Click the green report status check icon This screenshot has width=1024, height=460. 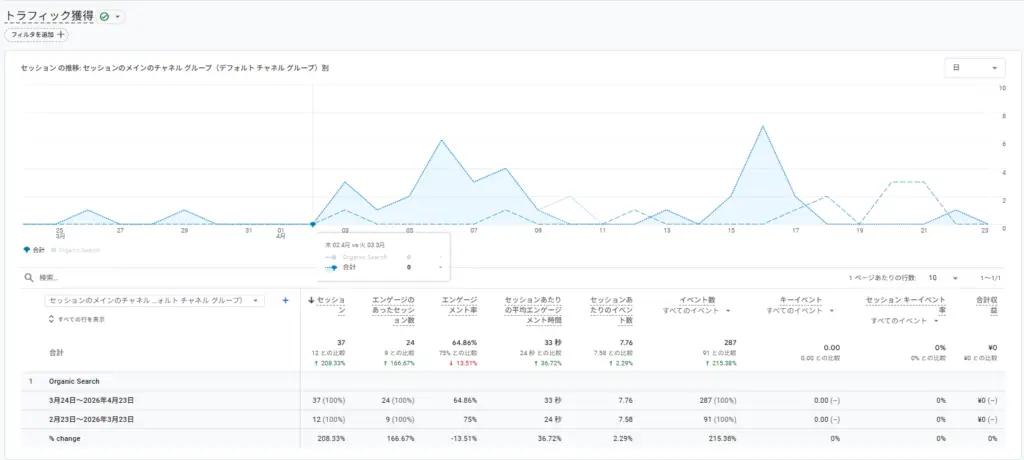[x=104, y=17]
